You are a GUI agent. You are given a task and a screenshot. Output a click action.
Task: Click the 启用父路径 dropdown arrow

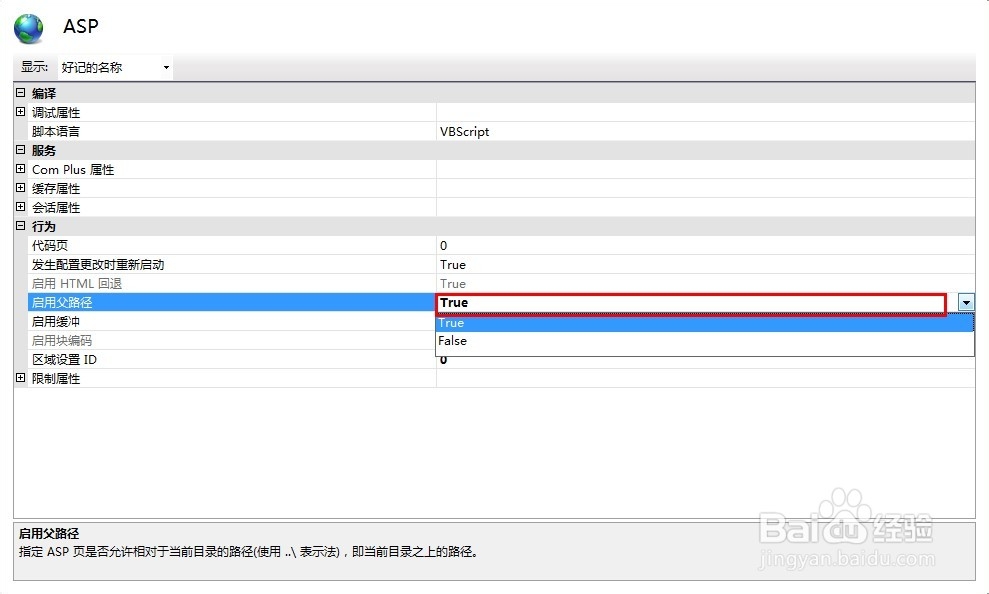[966, 303]
